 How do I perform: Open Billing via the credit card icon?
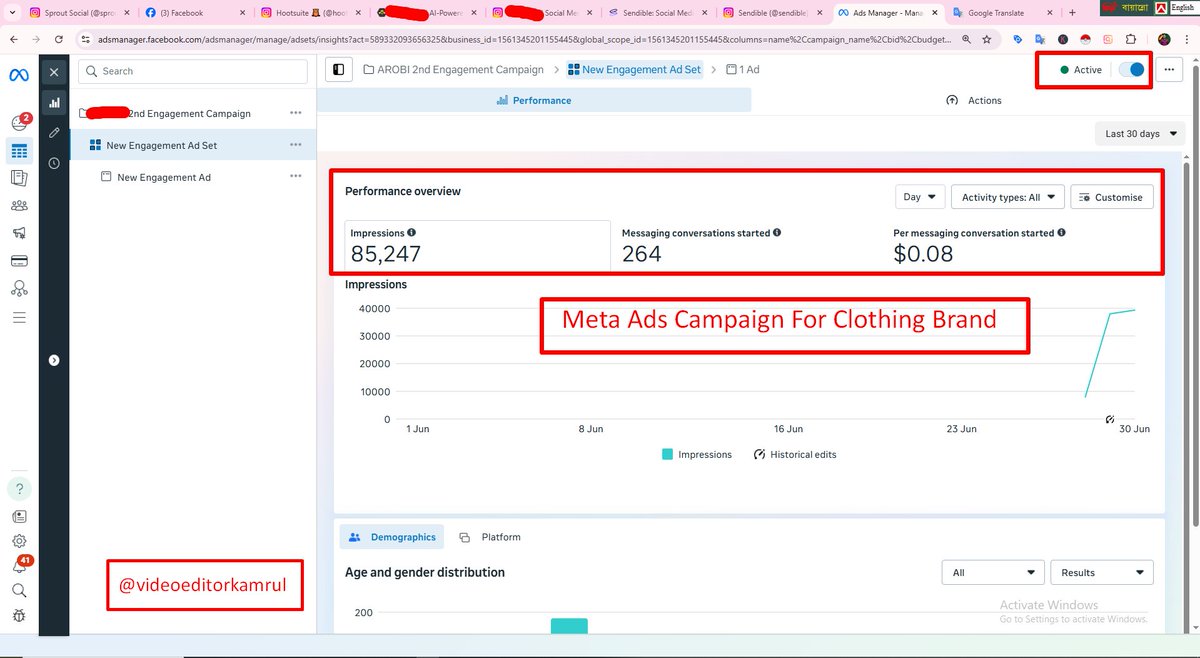point(19,260)
